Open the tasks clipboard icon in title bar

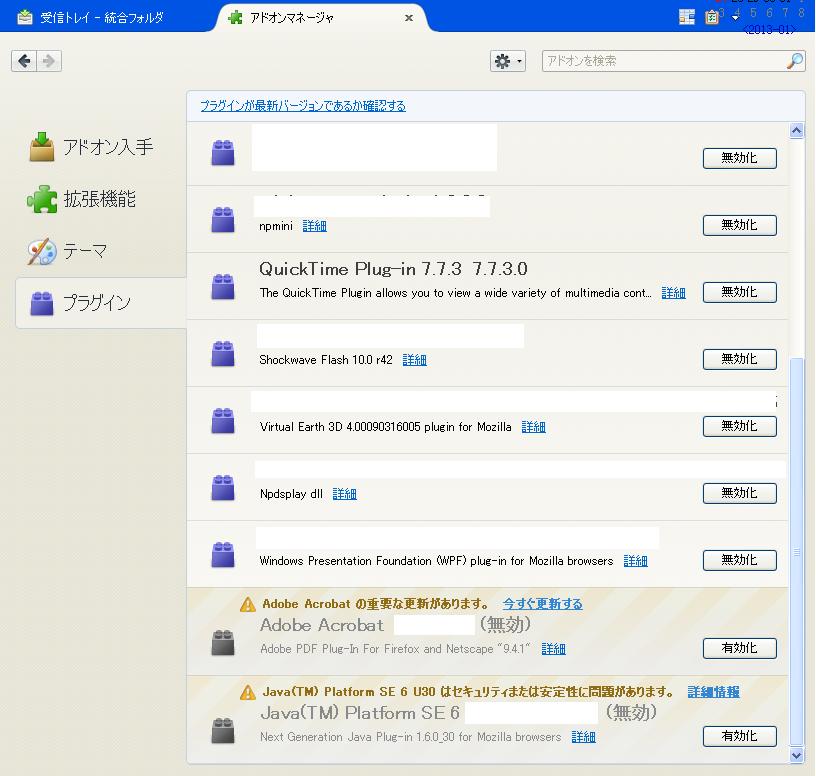(x=711, y=17)
